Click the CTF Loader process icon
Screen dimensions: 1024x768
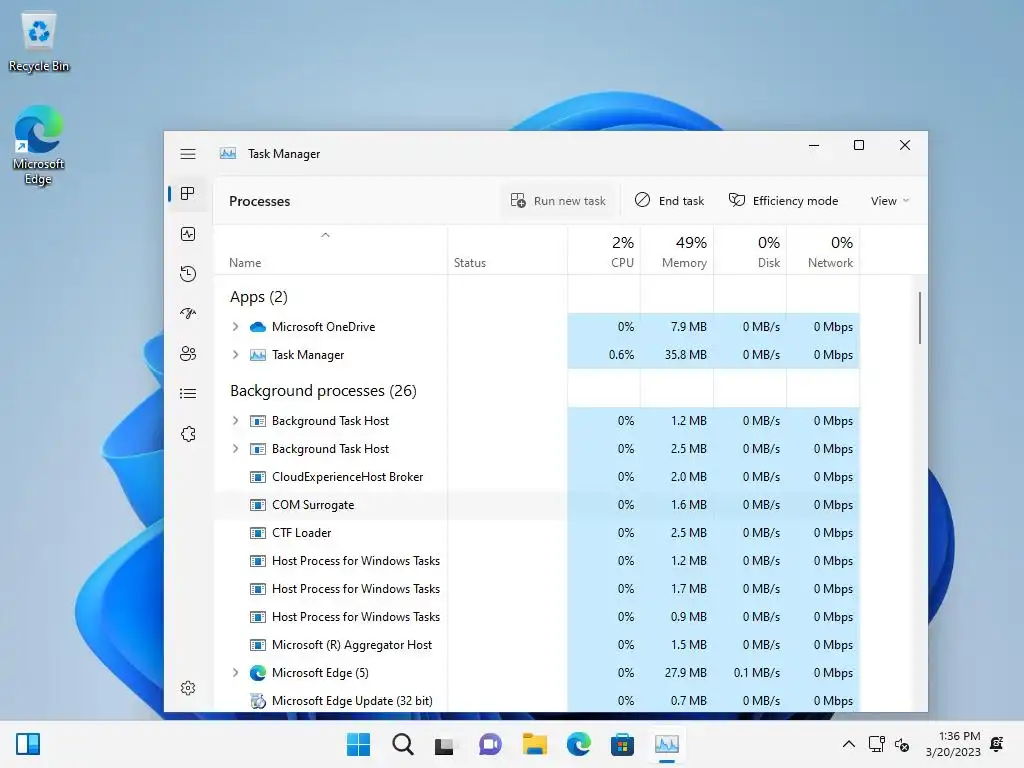click(x=258, y=533)
